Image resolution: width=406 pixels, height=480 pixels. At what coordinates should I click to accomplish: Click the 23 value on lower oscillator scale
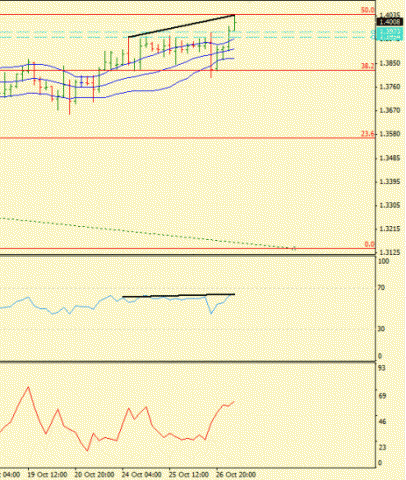382,447
